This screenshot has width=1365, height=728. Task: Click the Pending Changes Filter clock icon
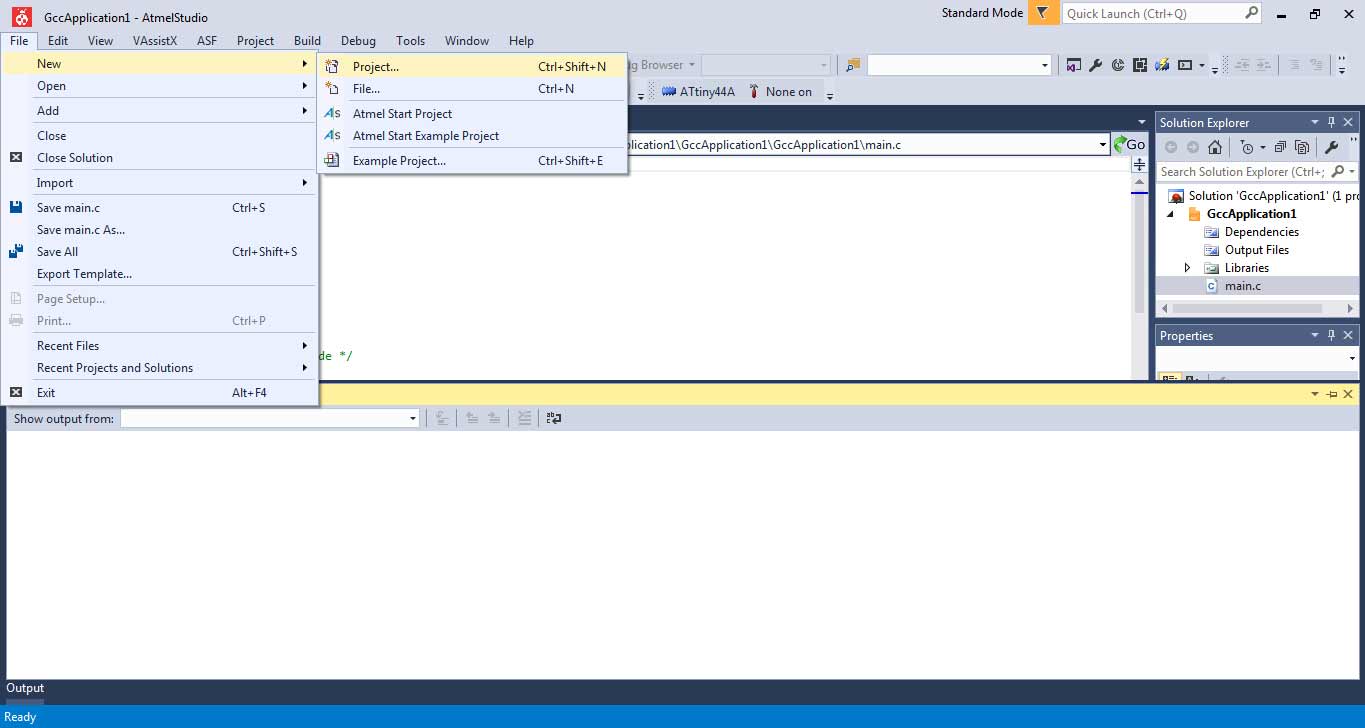(x=1246, y=147)
